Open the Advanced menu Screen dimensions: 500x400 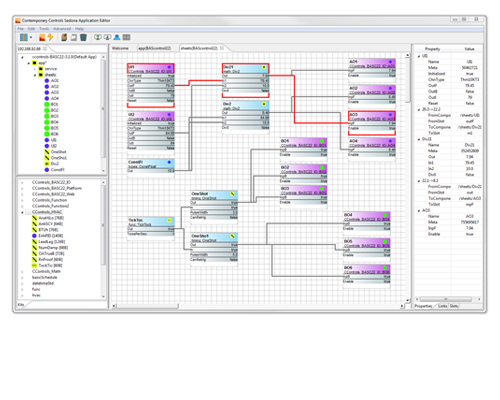pos(62,29)
